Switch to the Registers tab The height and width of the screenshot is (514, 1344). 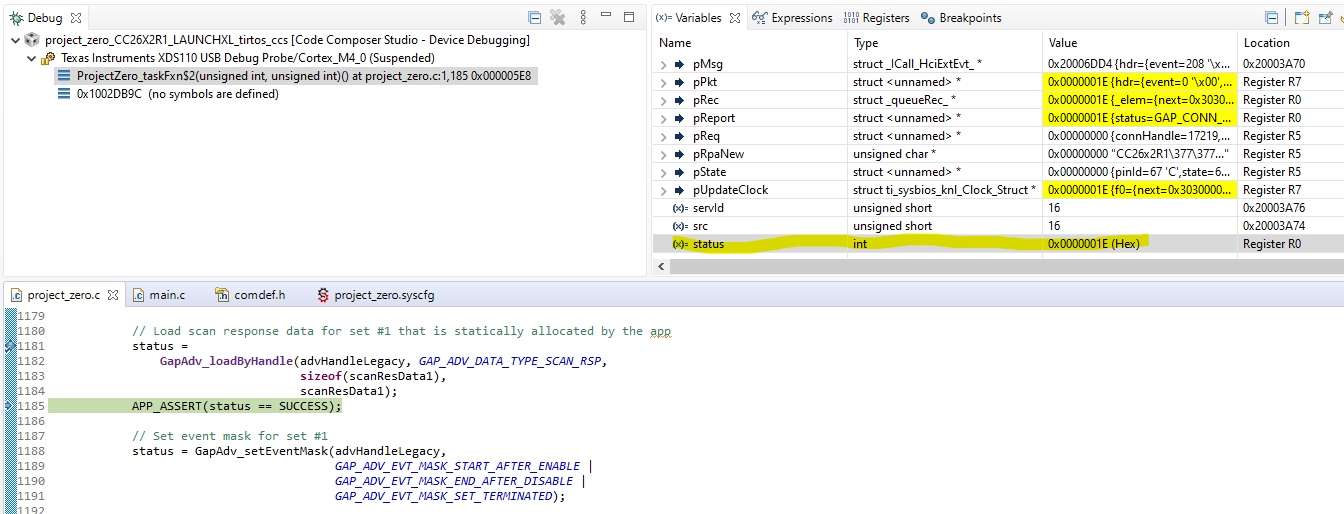pyautogui.click(x=877, y=18)
